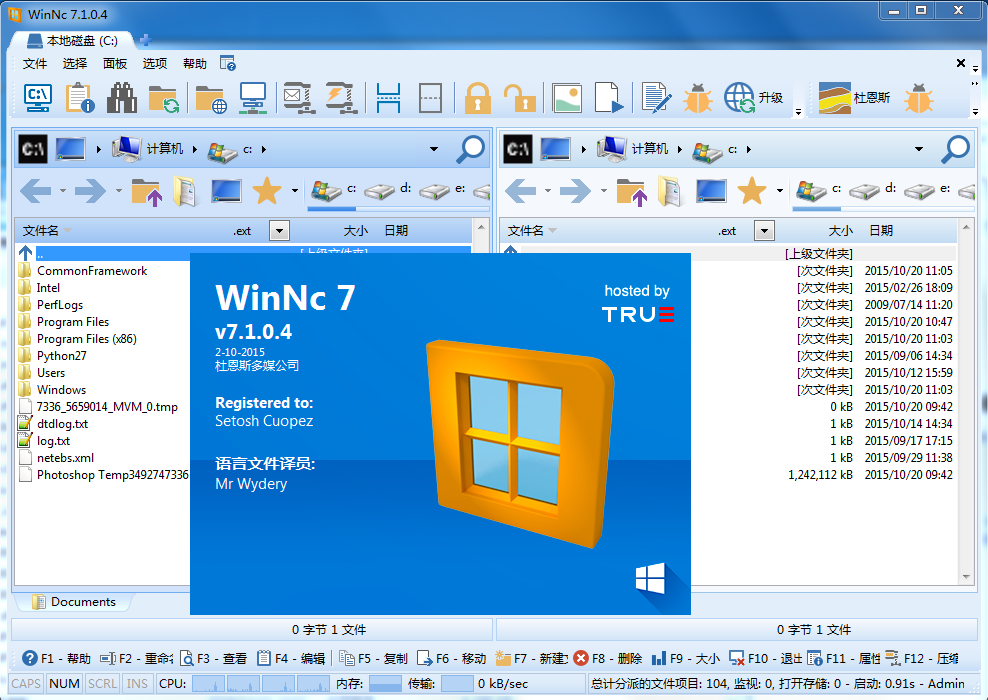Open the 文件 menu
This screenshot has width=988, height=700.
(x=35, y=64)
